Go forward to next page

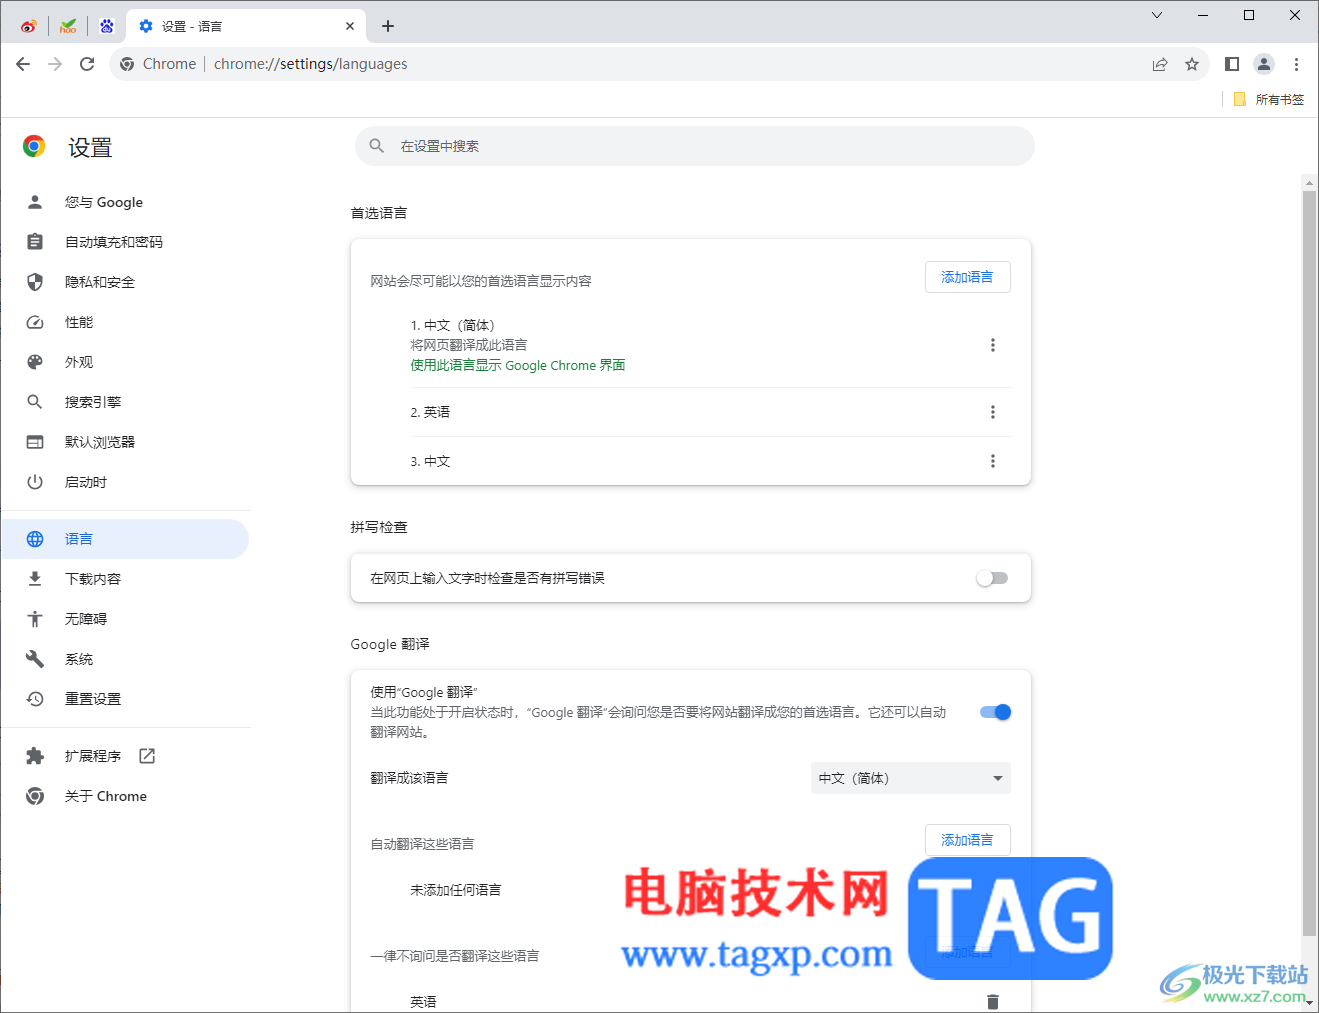(x=55, y=64)
